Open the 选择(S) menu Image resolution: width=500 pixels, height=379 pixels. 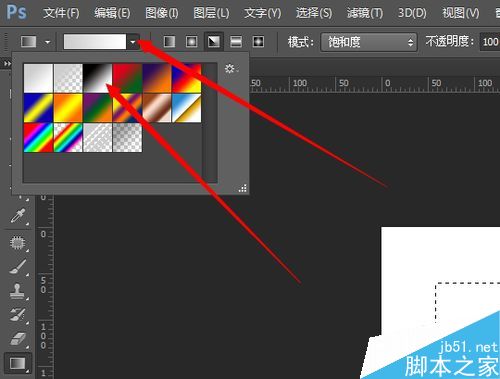pyautogui.click(x=314, y=13)
